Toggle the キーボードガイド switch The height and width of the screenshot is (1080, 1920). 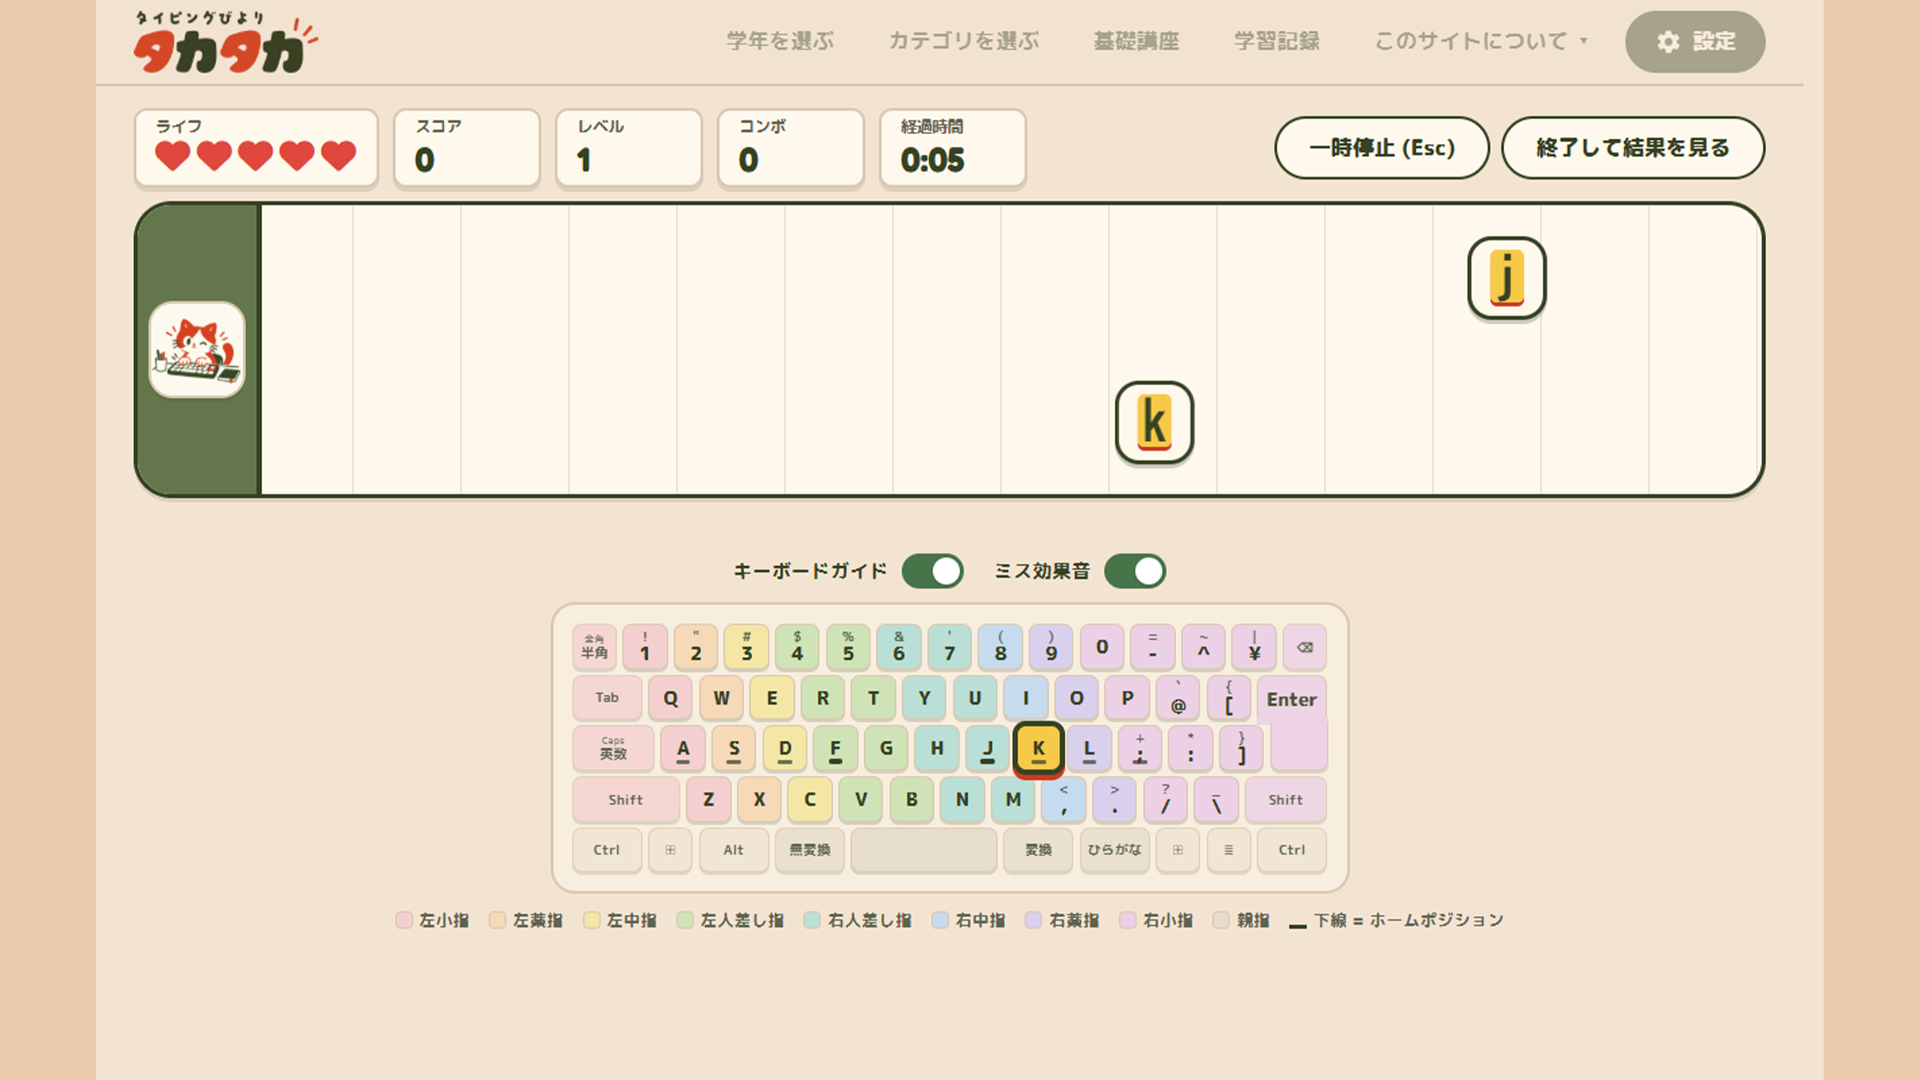coord(932,571)
